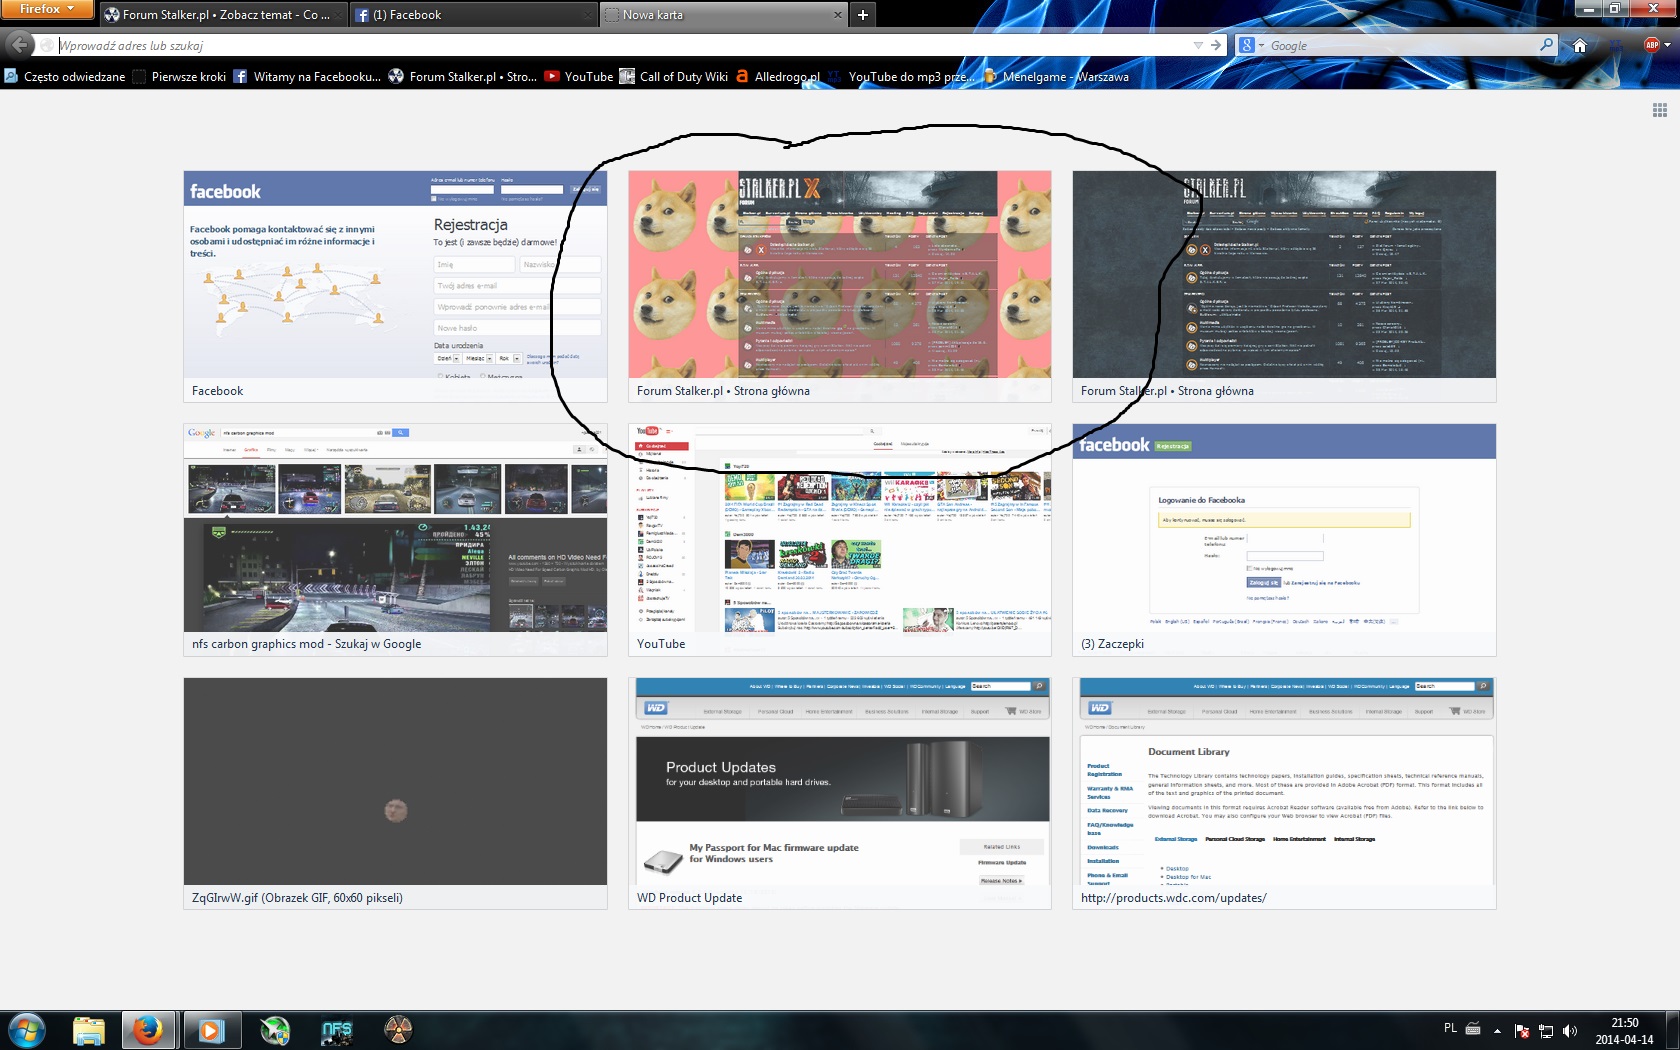Launch the Stalker radiation taskbar icon
Viewport: 1680px width, 1050px height.
(x=398, y=1030)
